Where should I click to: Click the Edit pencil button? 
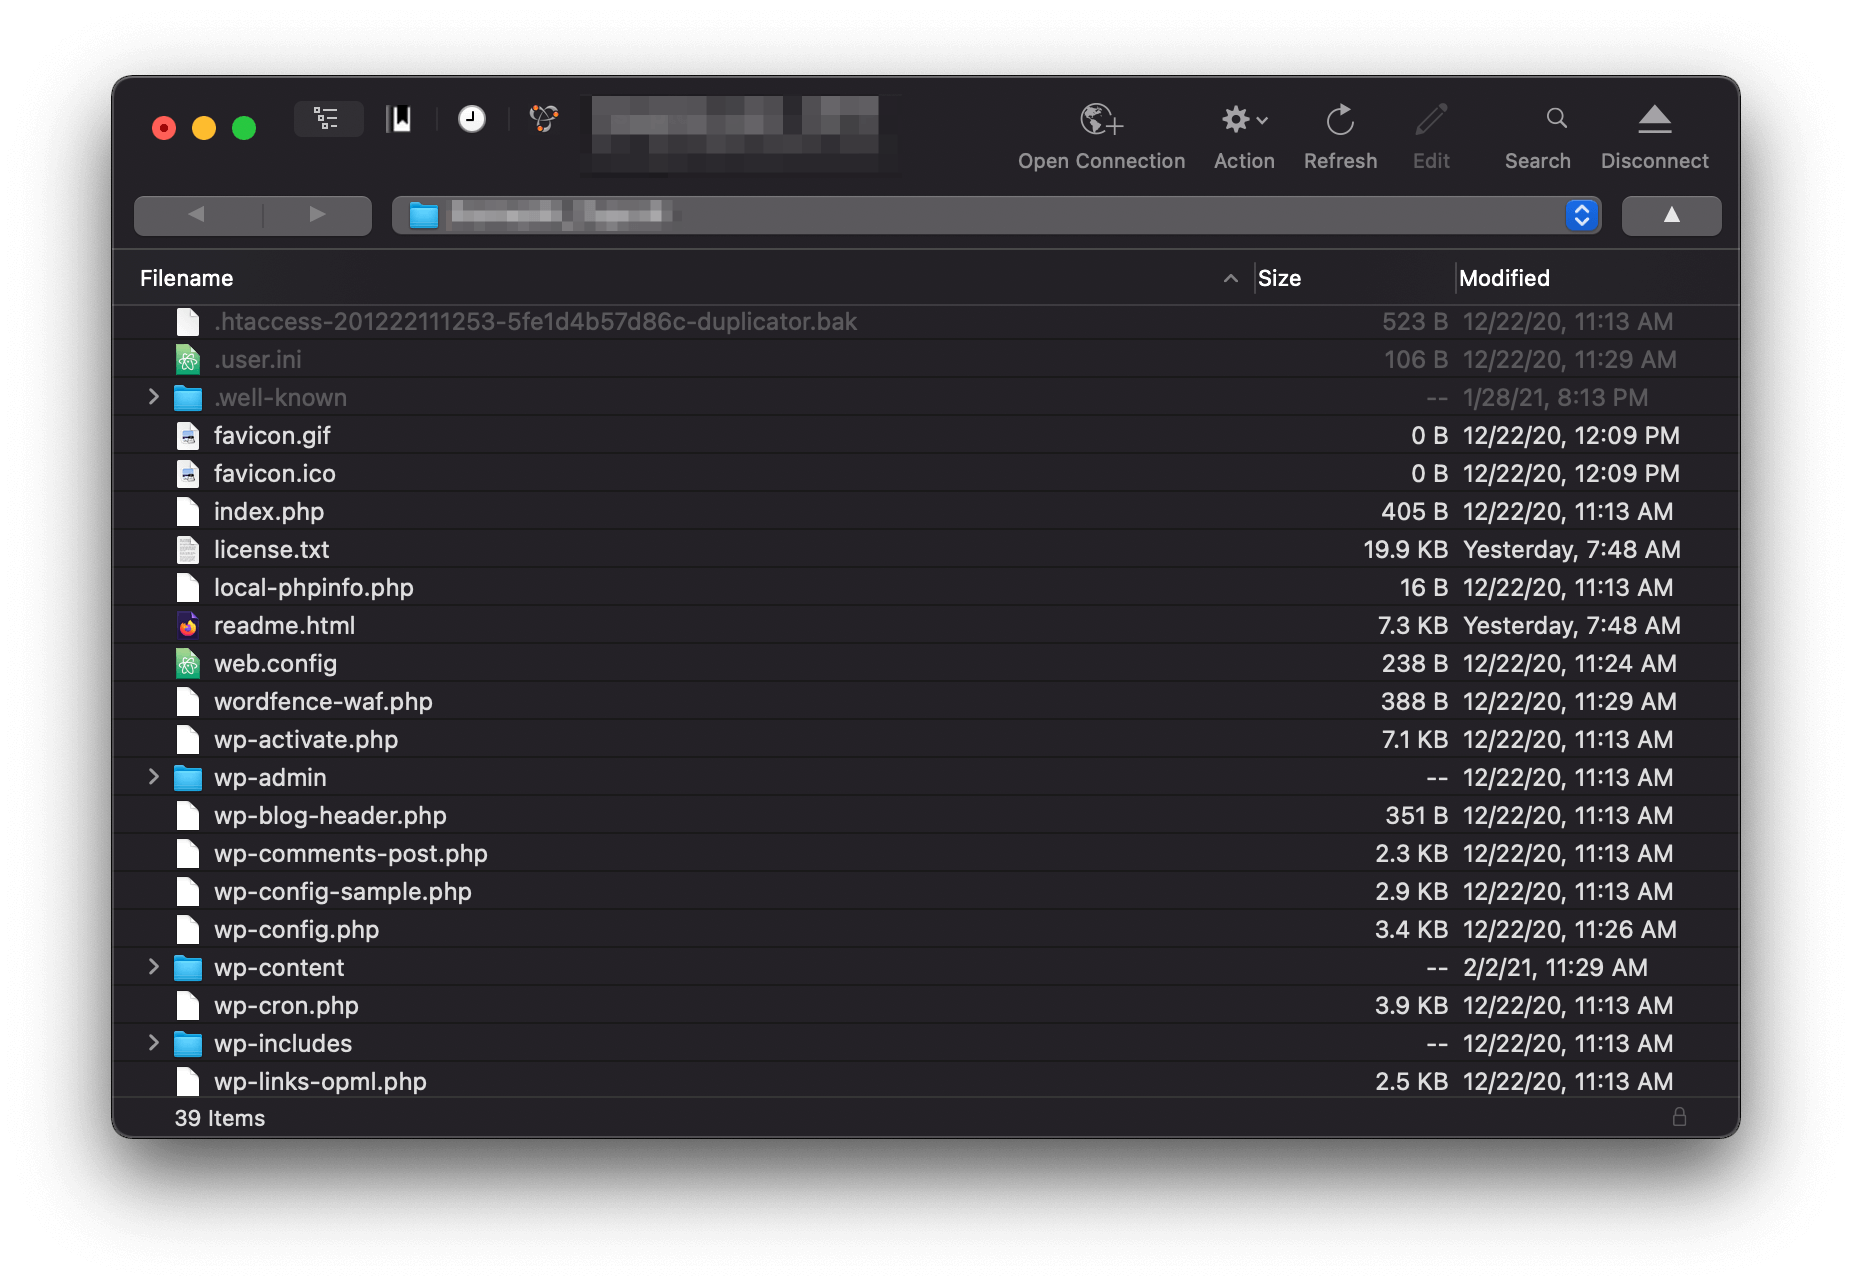[1431, 137]
